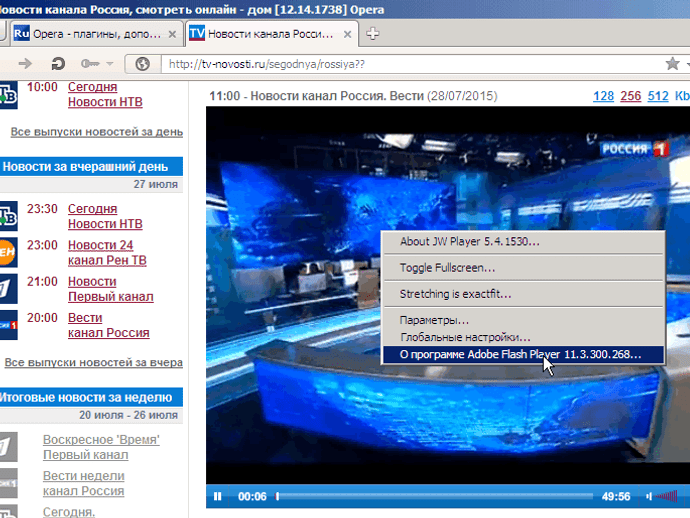Click grey Первый канал logo by 'Воскресное Время'
The height and width of the screenshot is (518, 690).
click(x=8, y=447)
